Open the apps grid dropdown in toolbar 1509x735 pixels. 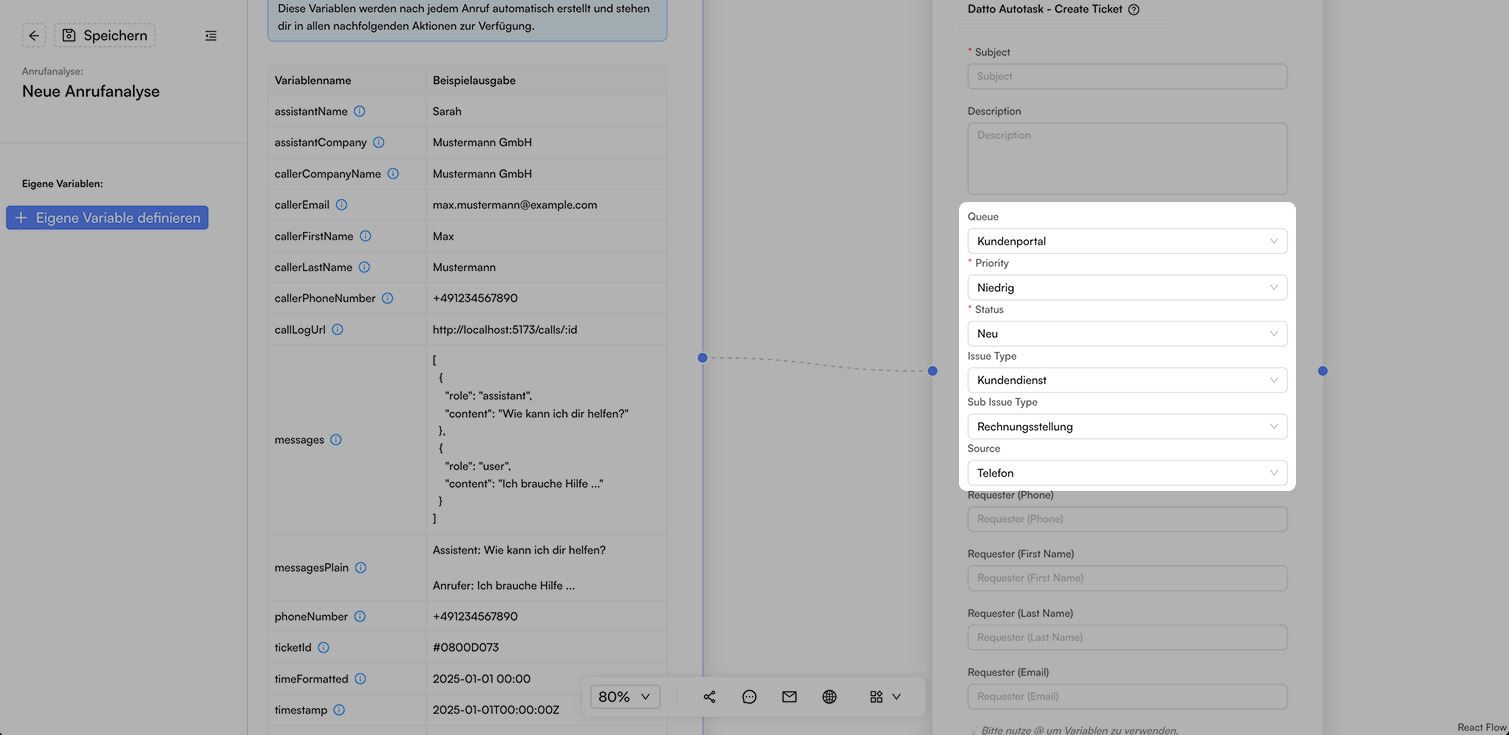[x=885, y=697]
